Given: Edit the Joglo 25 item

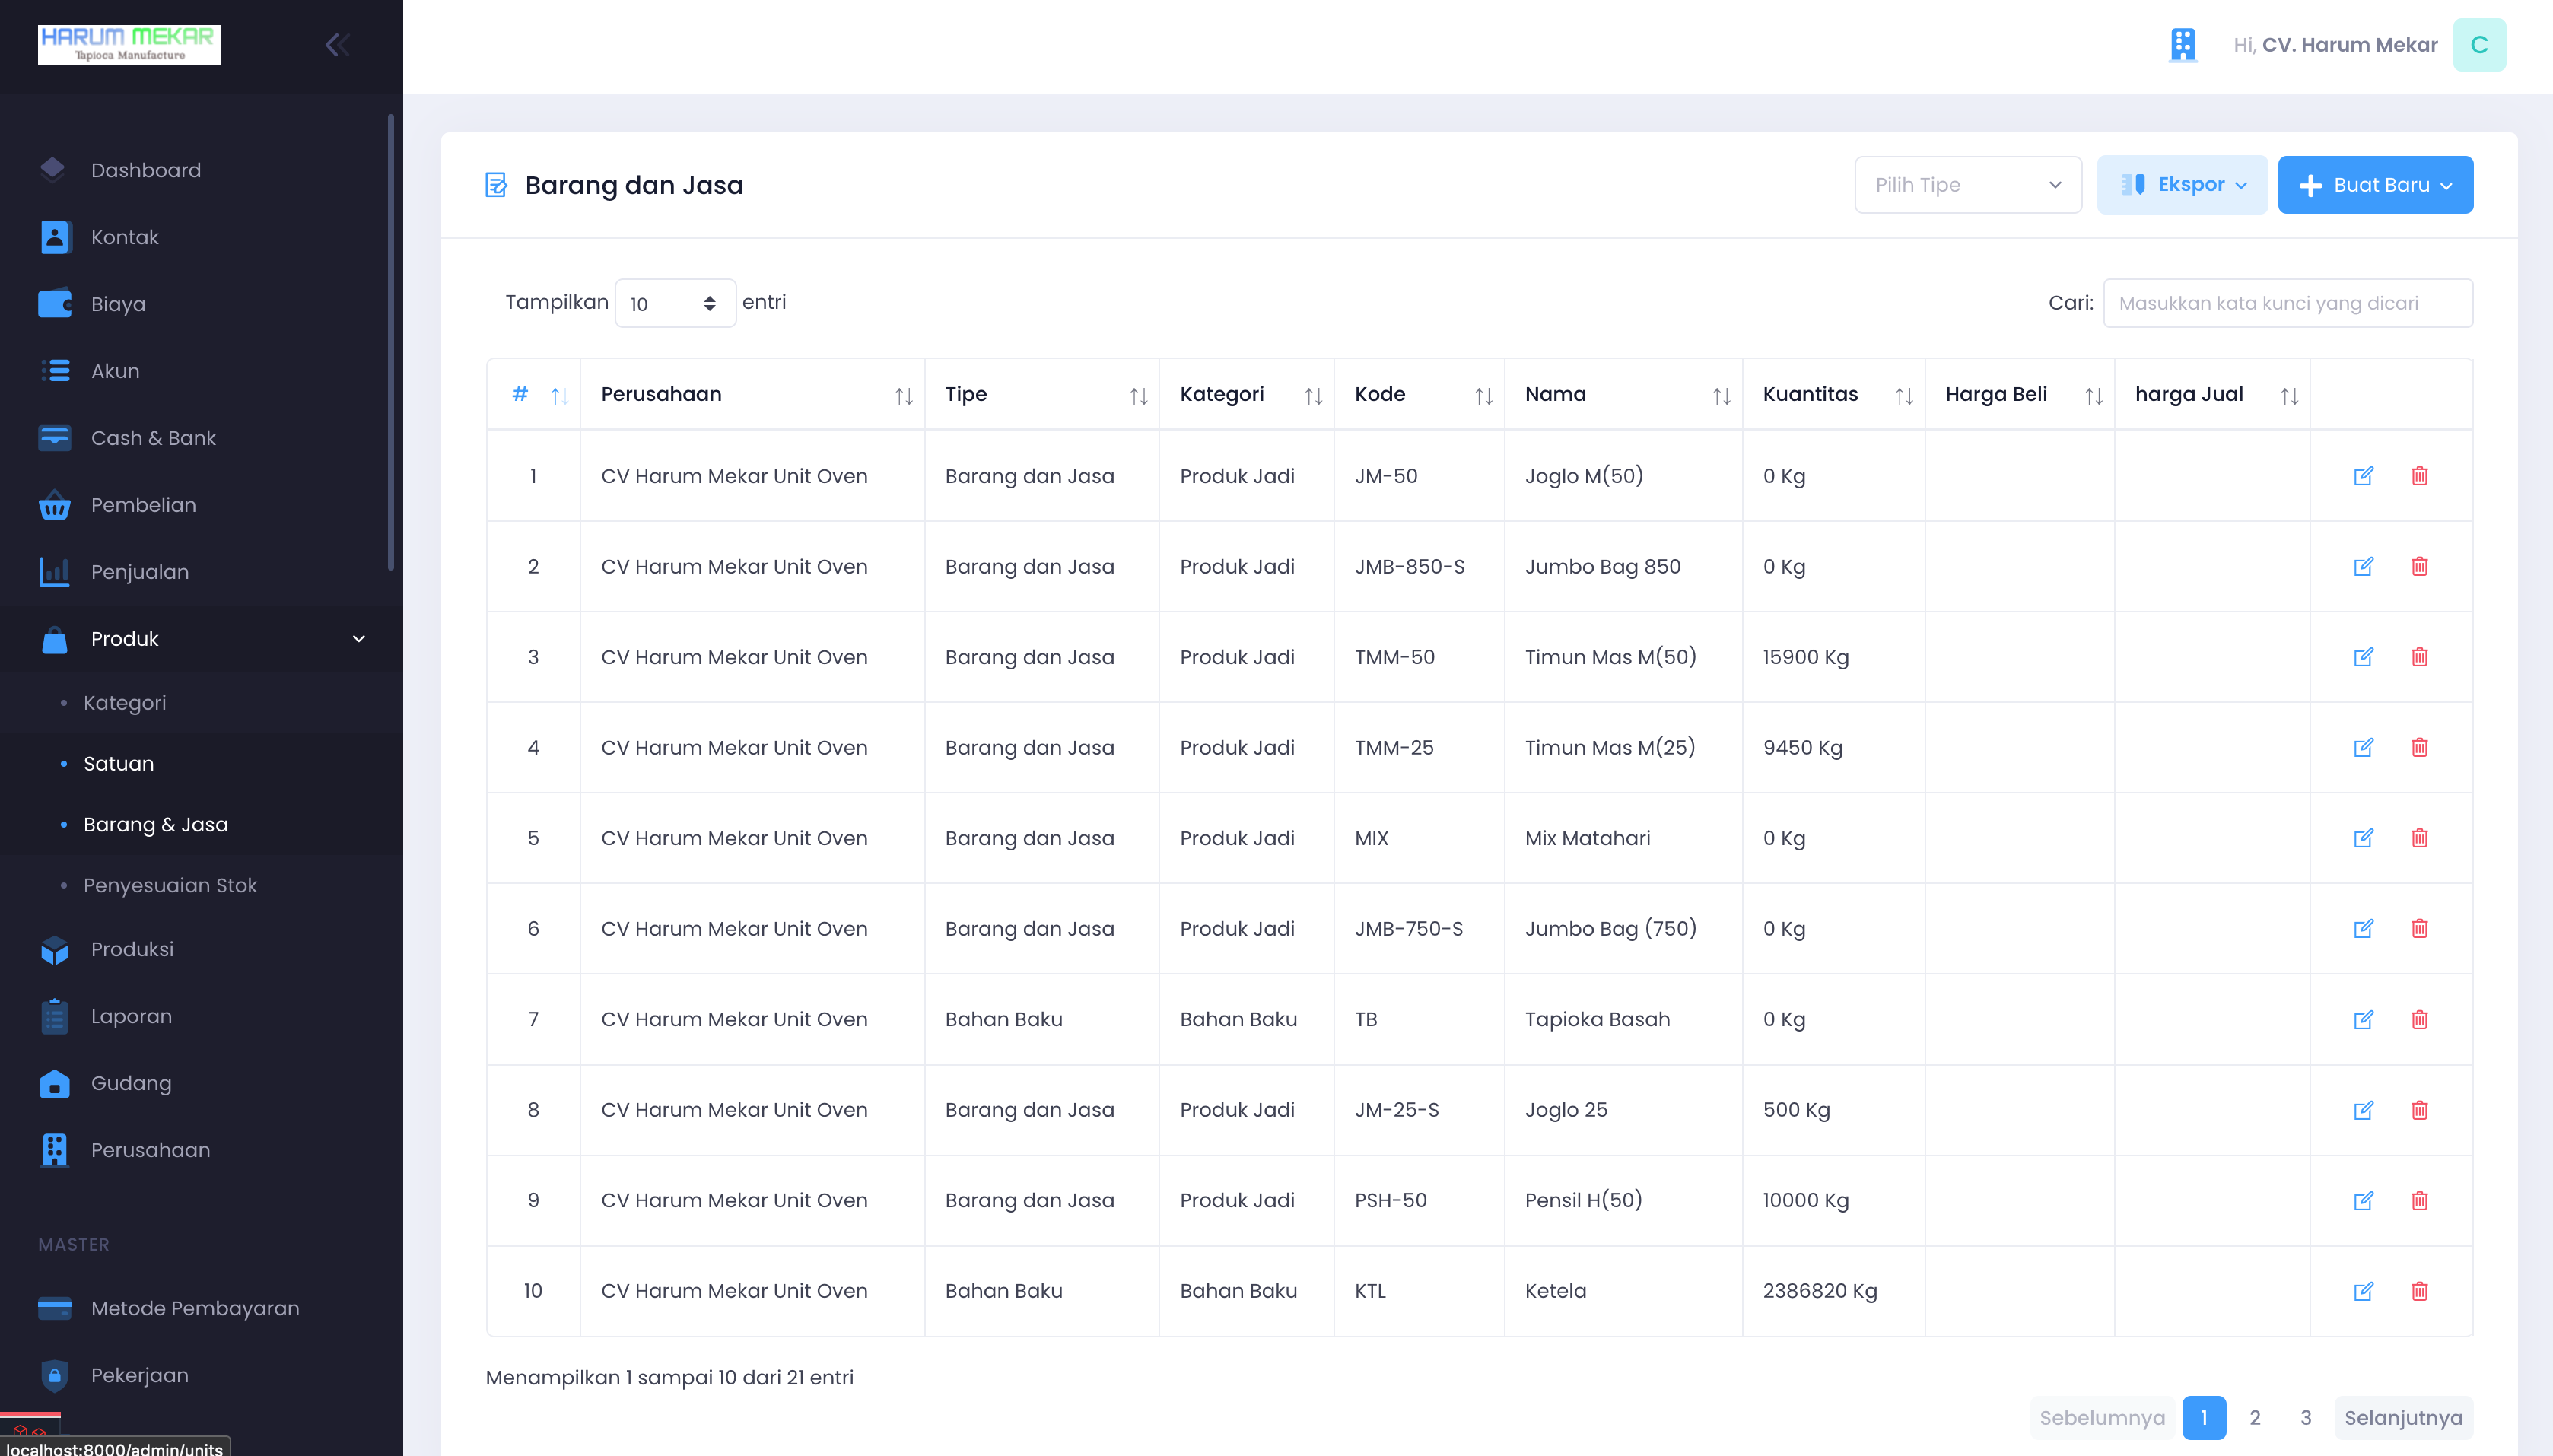Looking at the screenshot, I should 2363,1110.
